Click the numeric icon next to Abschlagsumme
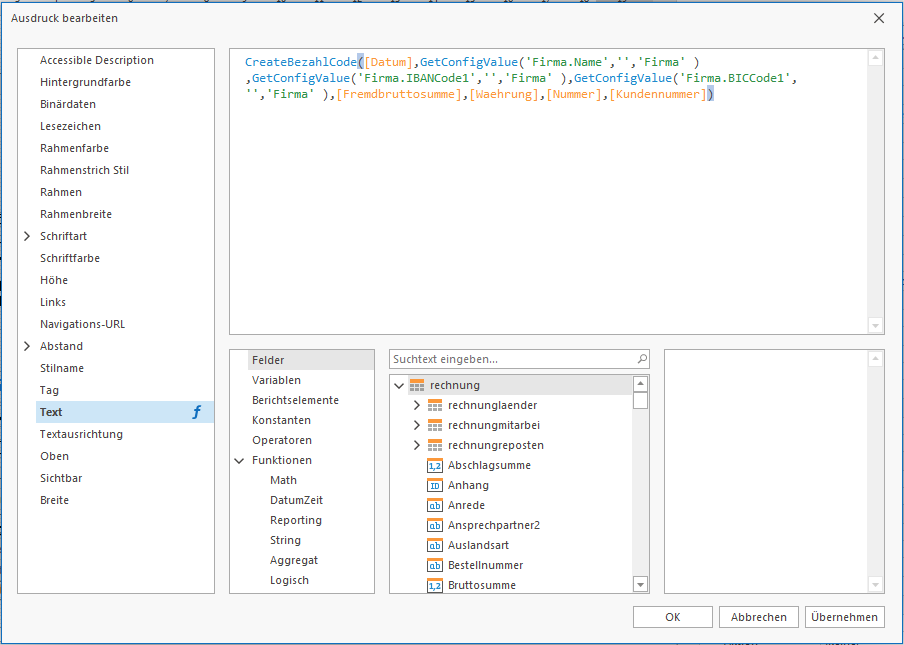 click(435, 465)
